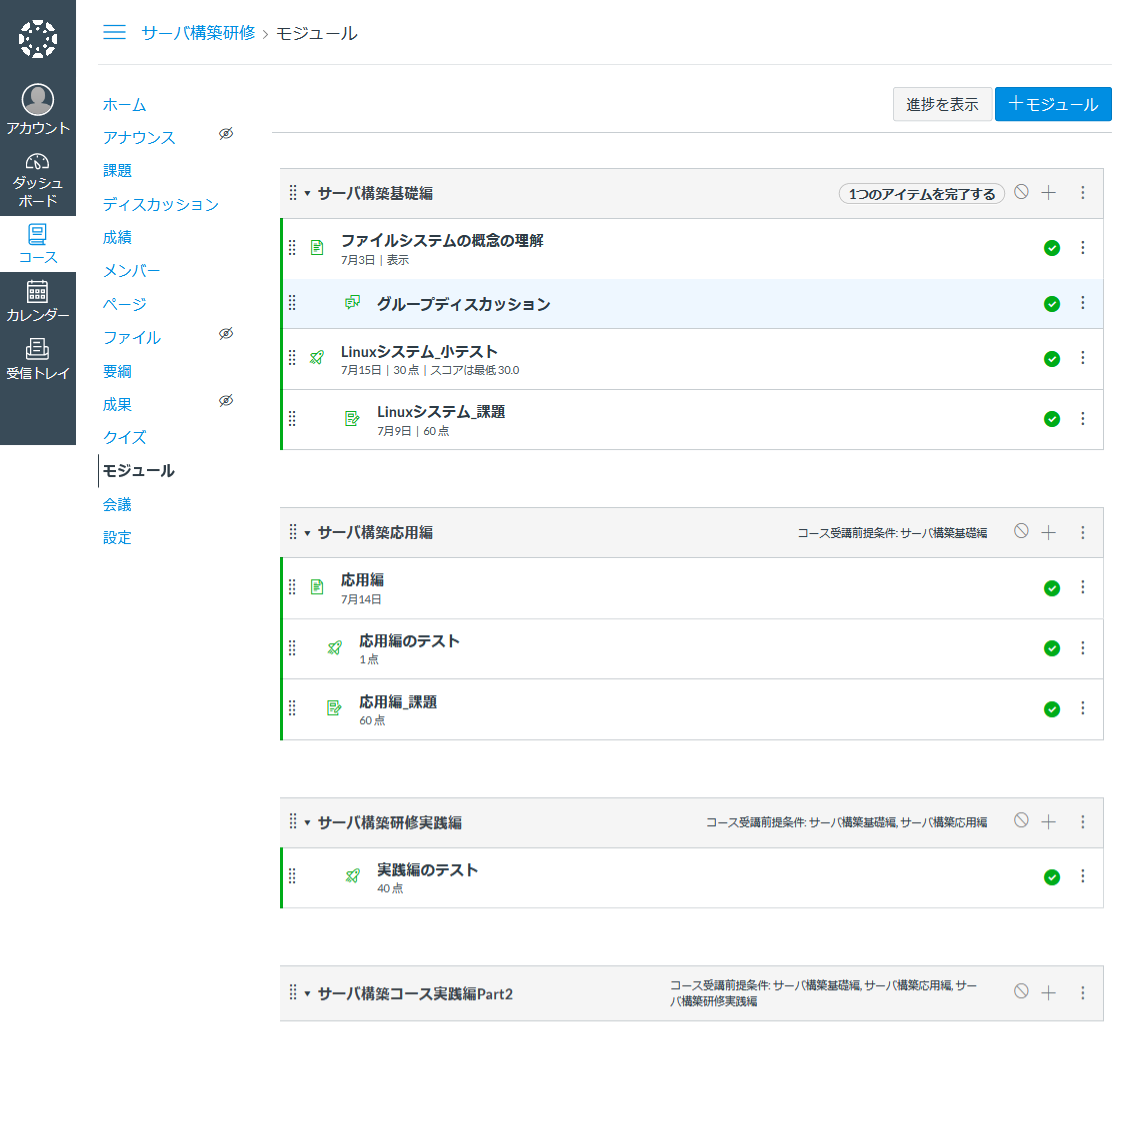Click drag handle of サーバ構築基礎編 module header
The image size is (1134, 1139).
pos(293,192)
